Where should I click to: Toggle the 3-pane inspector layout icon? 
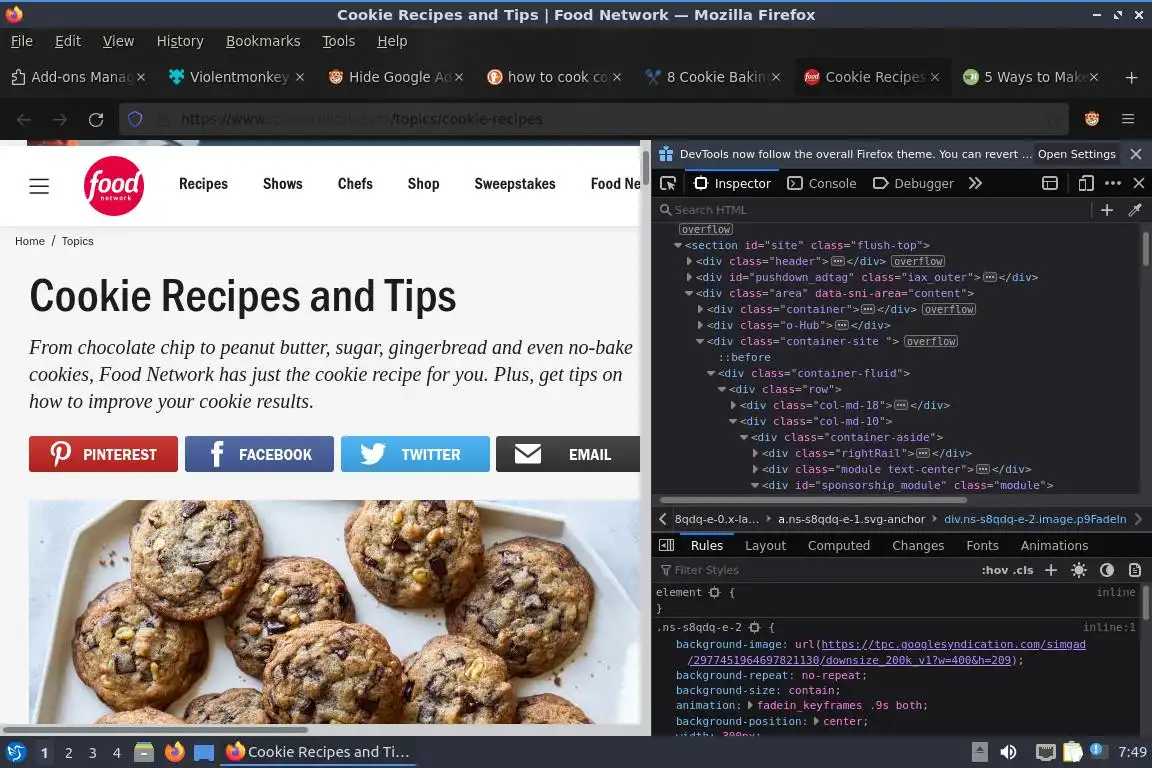[x=666, y=545]
